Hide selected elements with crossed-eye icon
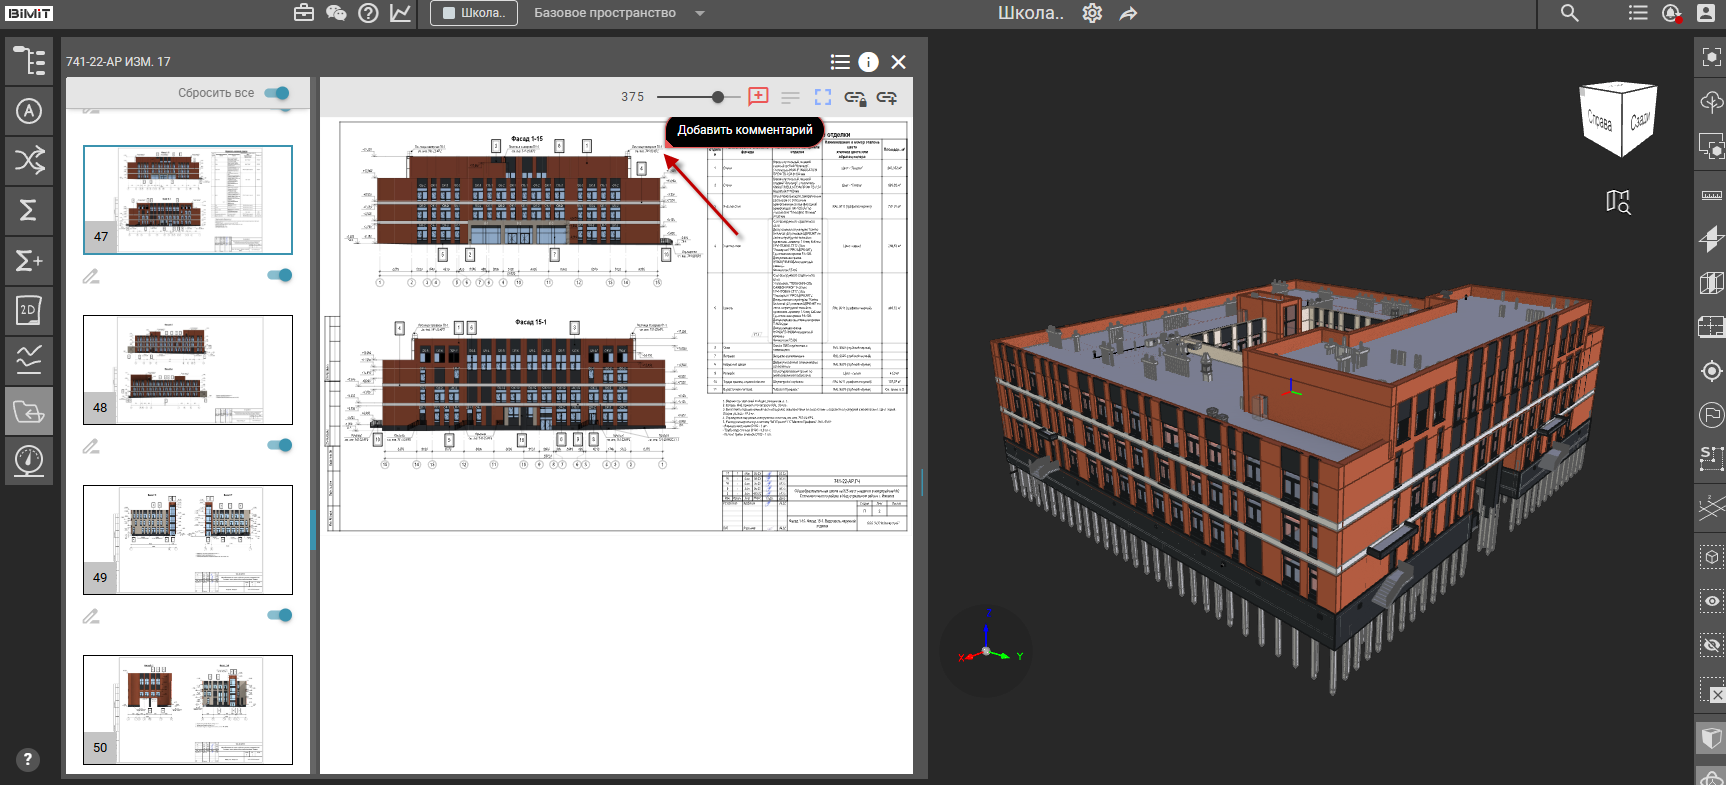This screenshot has height=785, width=1726. (x=1711, y=645)
